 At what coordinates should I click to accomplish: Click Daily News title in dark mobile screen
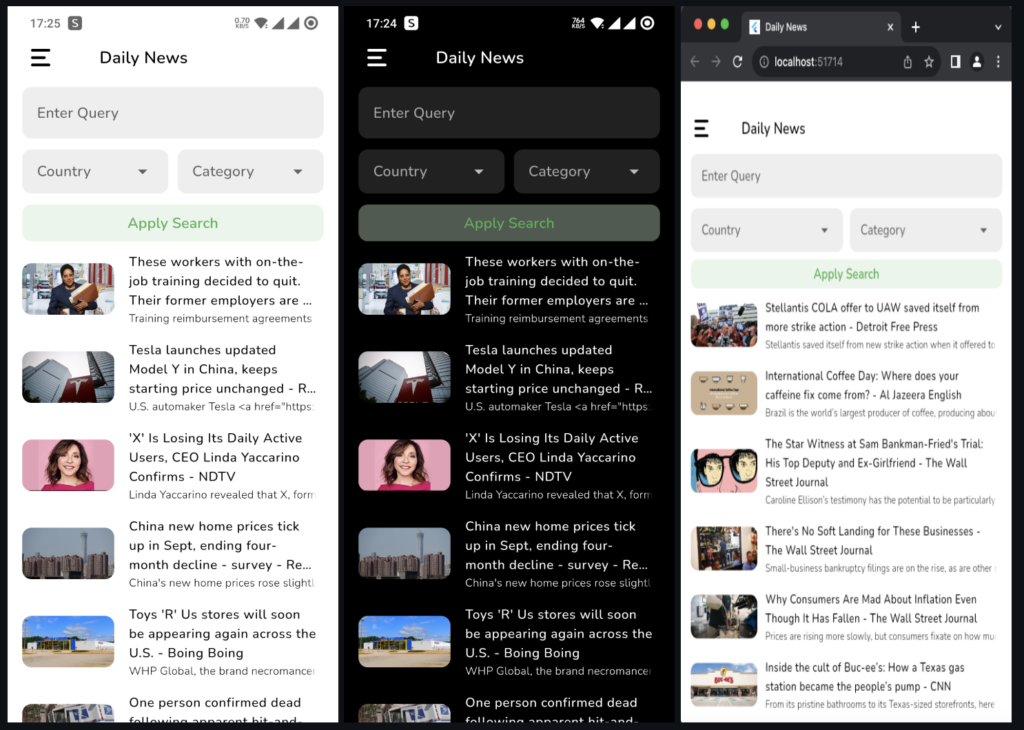pos(479,57)
